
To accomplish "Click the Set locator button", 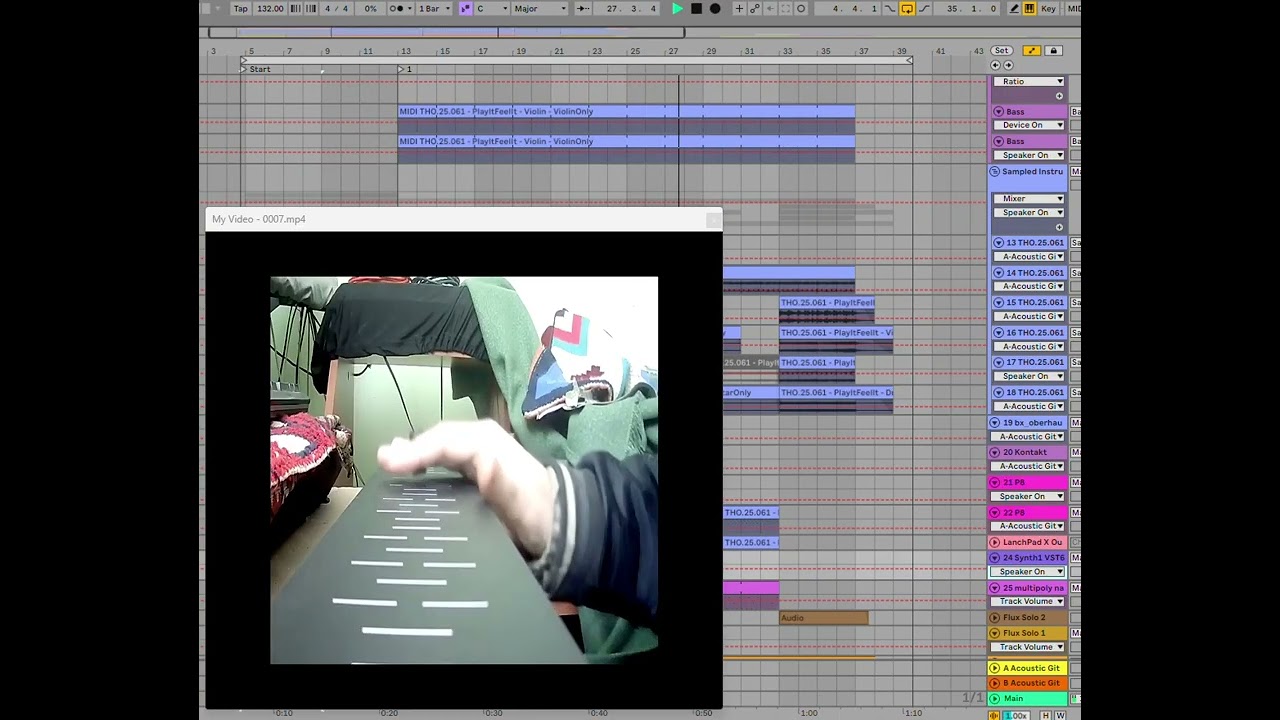I will pyautogui.click(x=1001, y=50).
